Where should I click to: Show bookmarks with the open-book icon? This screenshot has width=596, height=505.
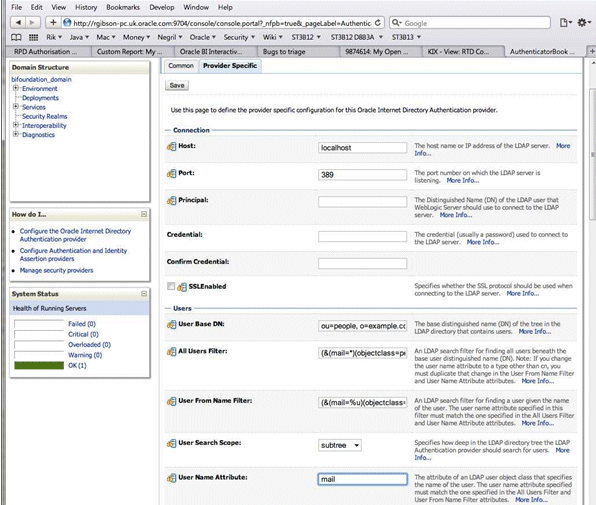16,37
